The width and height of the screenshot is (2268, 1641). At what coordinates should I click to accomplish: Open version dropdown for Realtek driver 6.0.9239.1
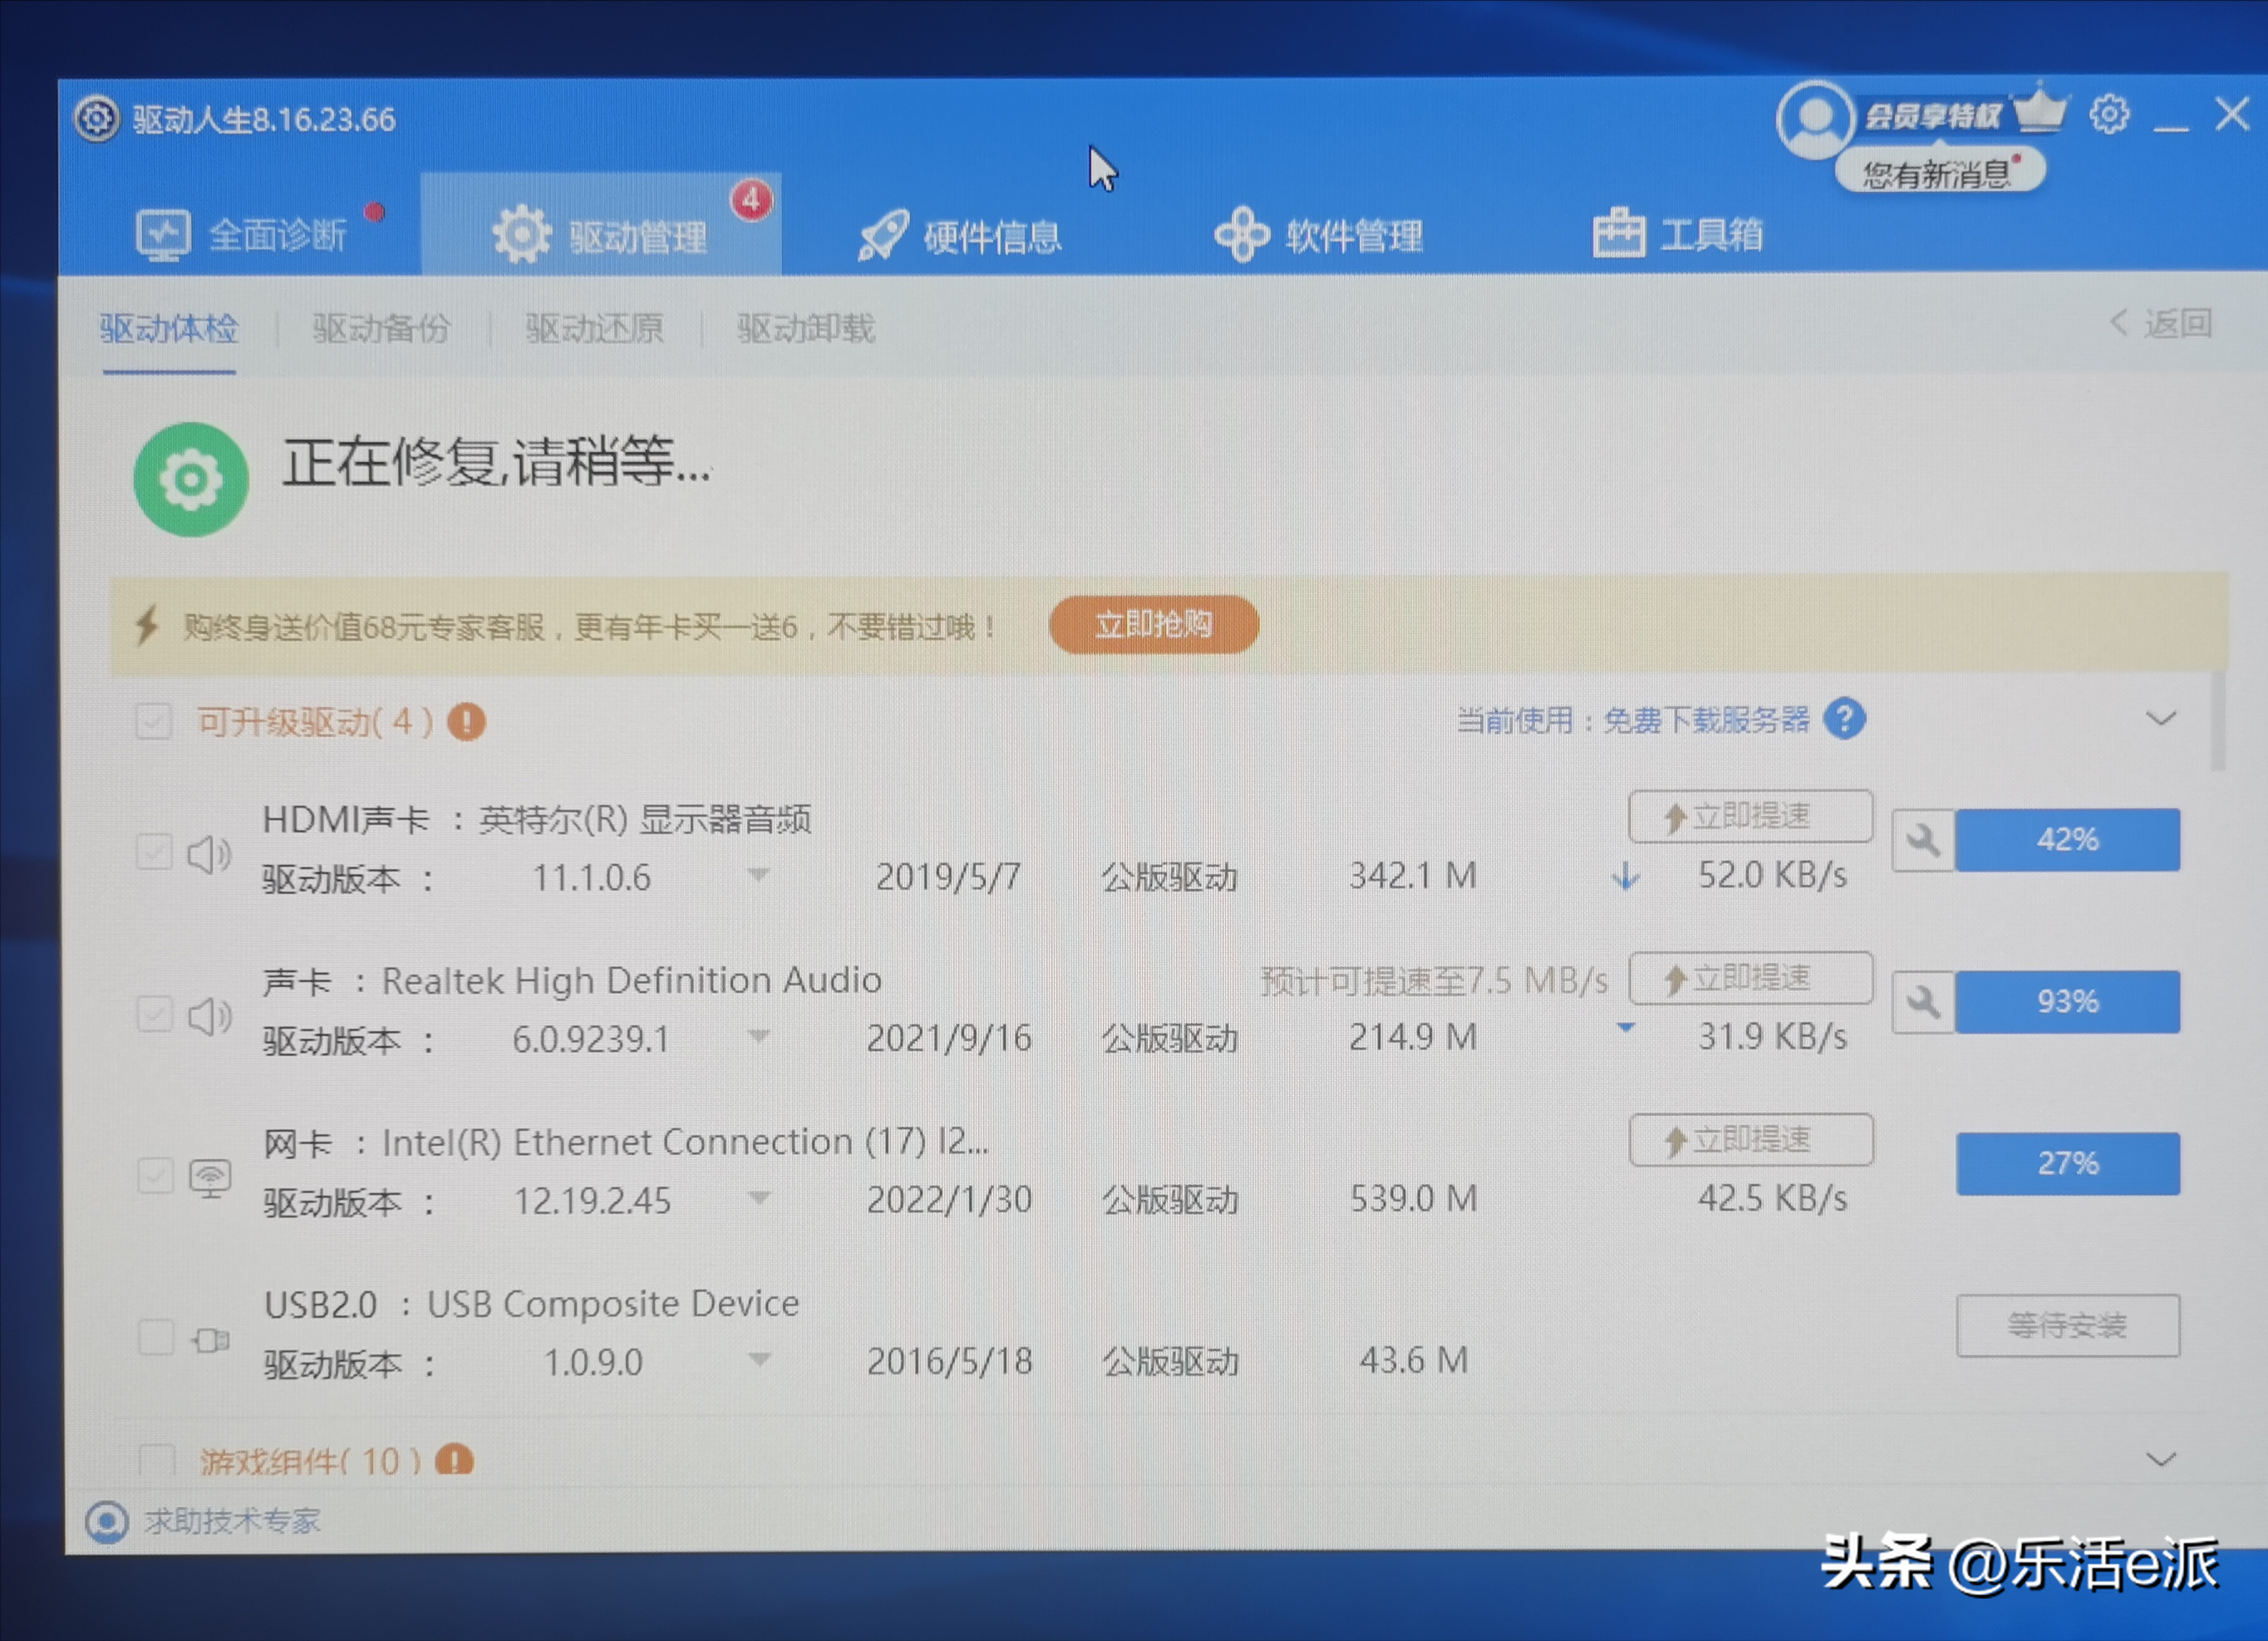pos(759,1037)
